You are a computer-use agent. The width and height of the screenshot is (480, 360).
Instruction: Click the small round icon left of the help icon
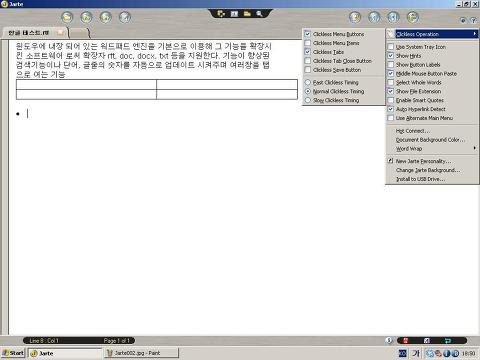pos(463,20)
